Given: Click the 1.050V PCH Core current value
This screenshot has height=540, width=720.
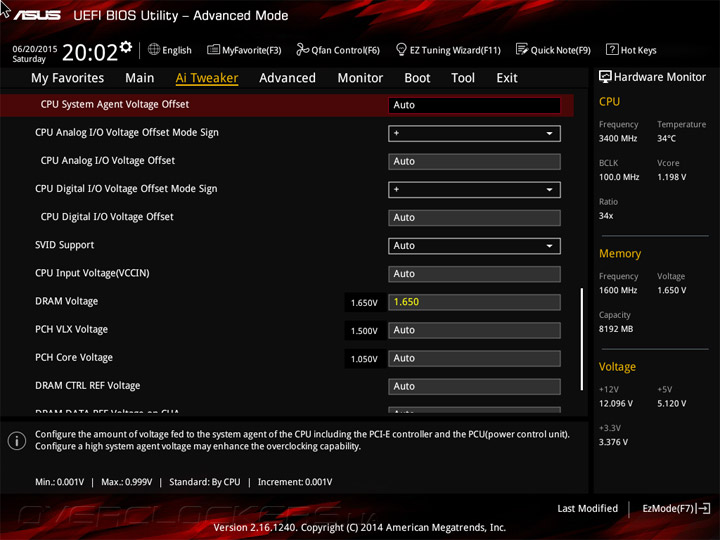Looking at the screenshot, I should 364,359.
